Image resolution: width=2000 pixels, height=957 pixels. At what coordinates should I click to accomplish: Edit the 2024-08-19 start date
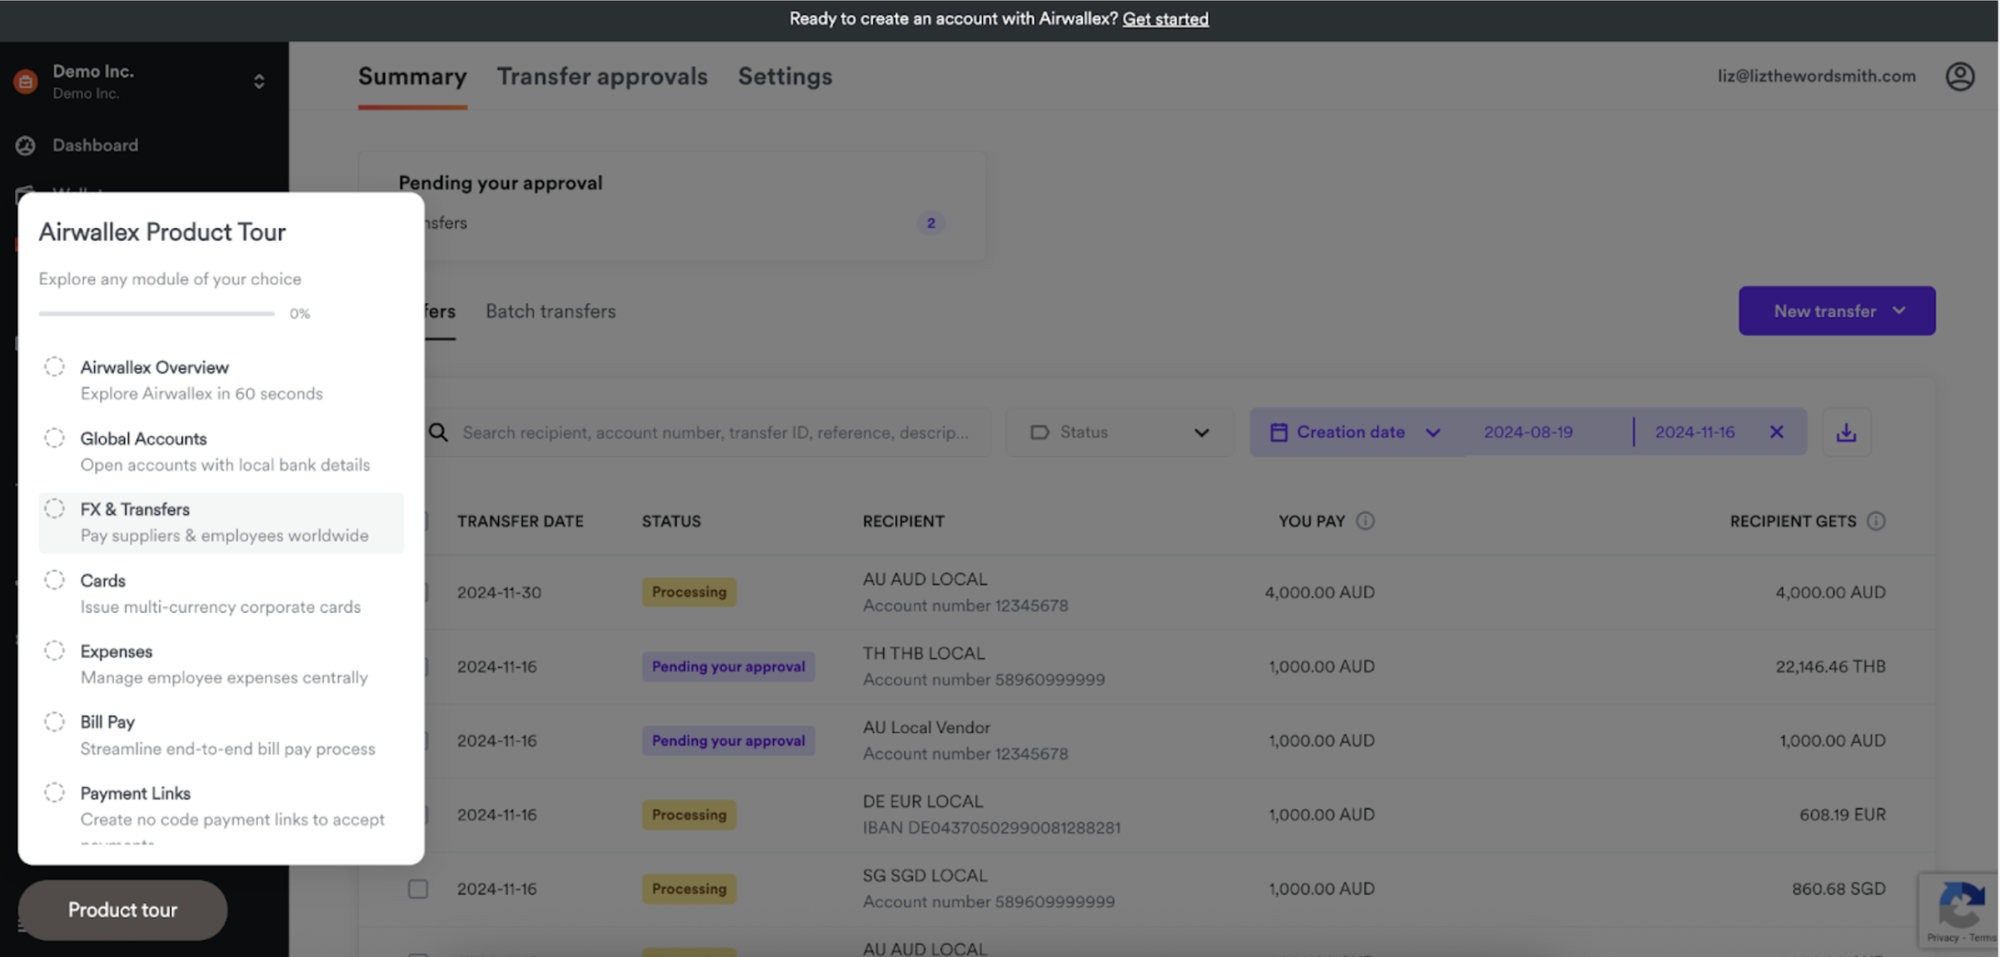point(1528,432)
